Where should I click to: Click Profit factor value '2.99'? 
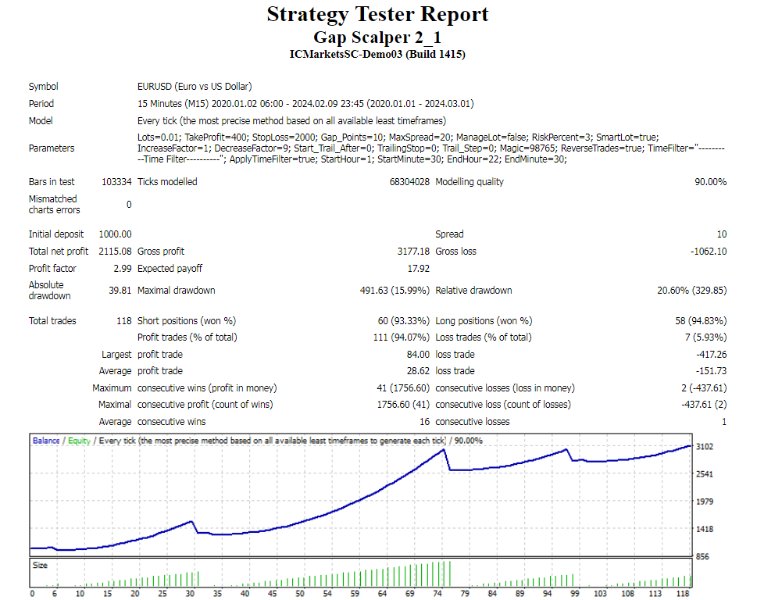click(x=122, y=268)
